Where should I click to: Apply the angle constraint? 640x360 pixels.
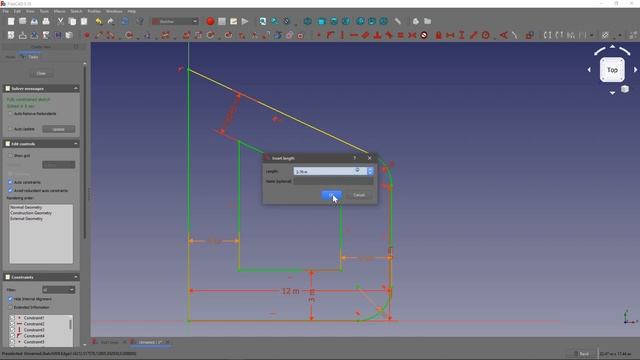pos(504,36)
